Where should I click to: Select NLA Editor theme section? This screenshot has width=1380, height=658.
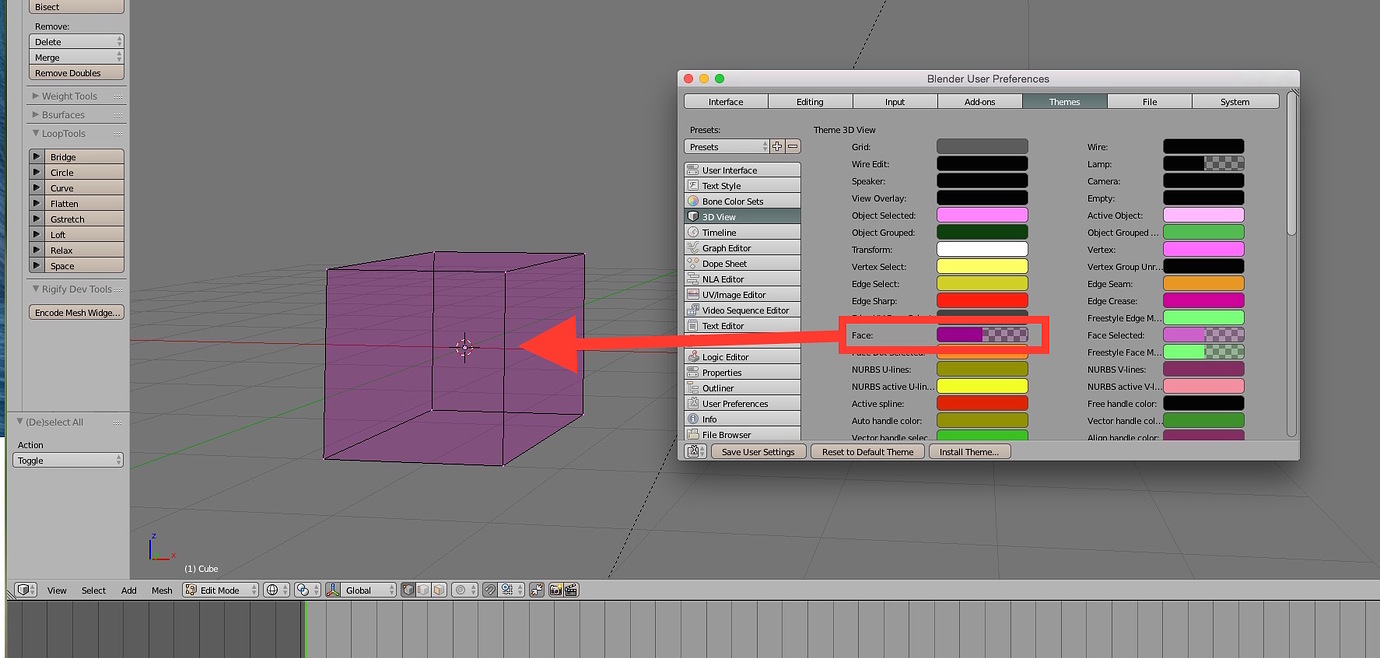(x=743, y=279)
